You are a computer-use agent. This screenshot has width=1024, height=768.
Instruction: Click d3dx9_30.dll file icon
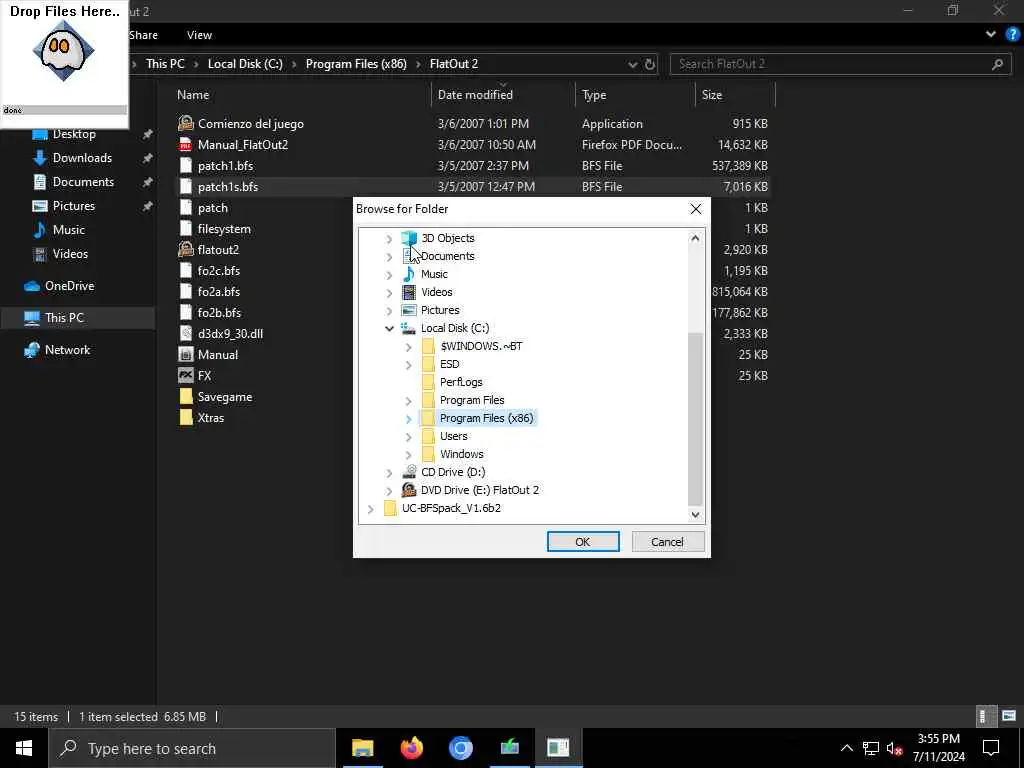tap(186, 333)
